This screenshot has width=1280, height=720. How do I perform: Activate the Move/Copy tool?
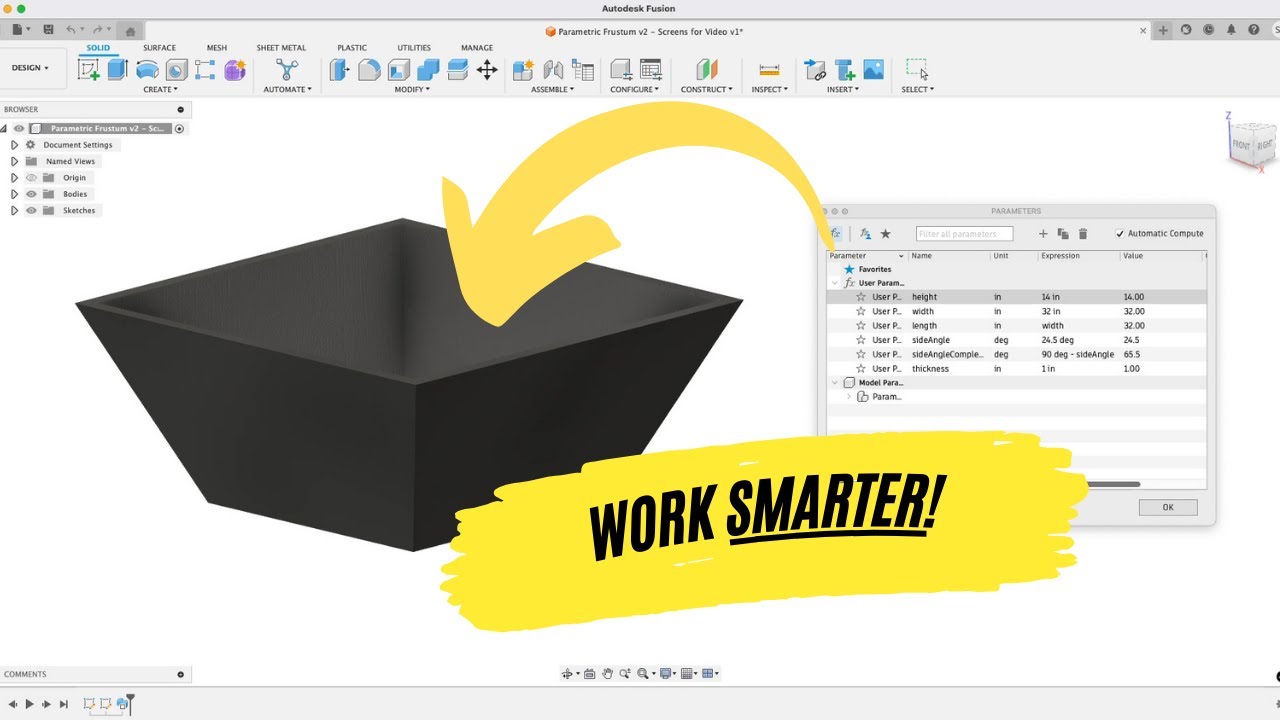(x=487, y=70)
